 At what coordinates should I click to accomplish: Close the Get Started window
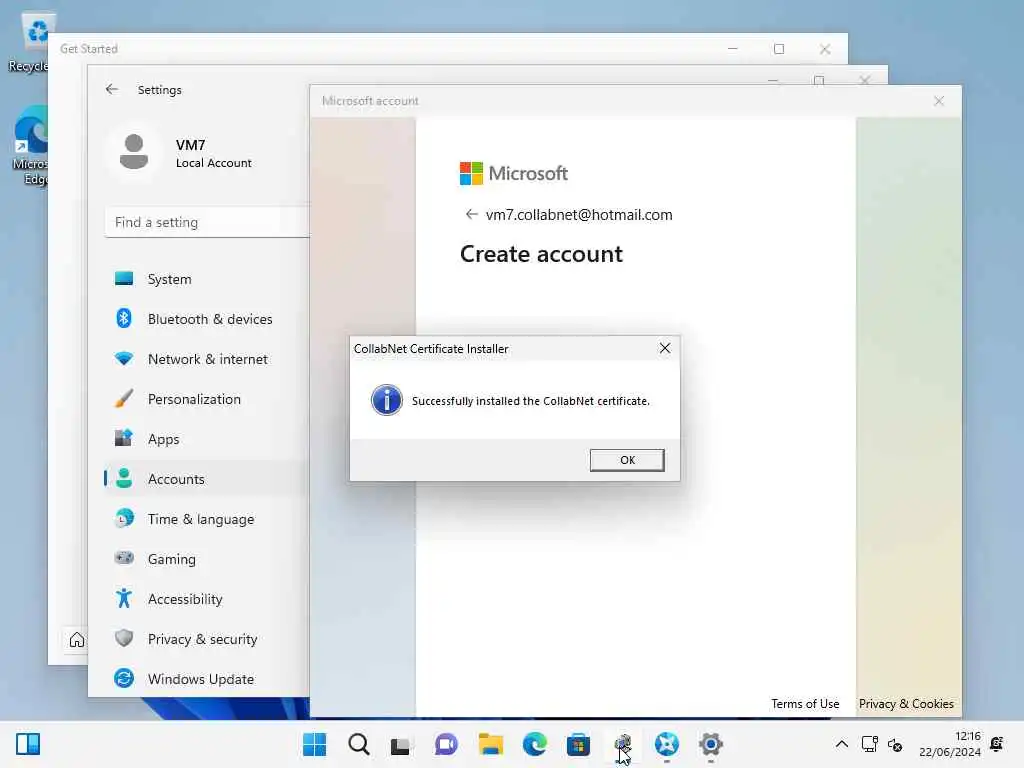(x=825, y=49)
